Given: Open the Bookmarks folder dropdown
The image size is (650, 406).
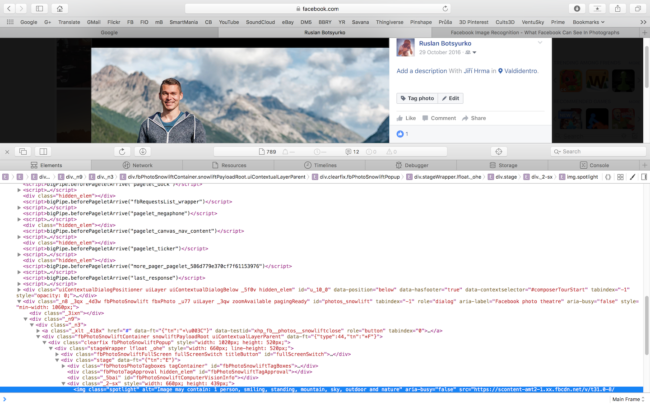Looking at the screenshot, I should 589,22.
